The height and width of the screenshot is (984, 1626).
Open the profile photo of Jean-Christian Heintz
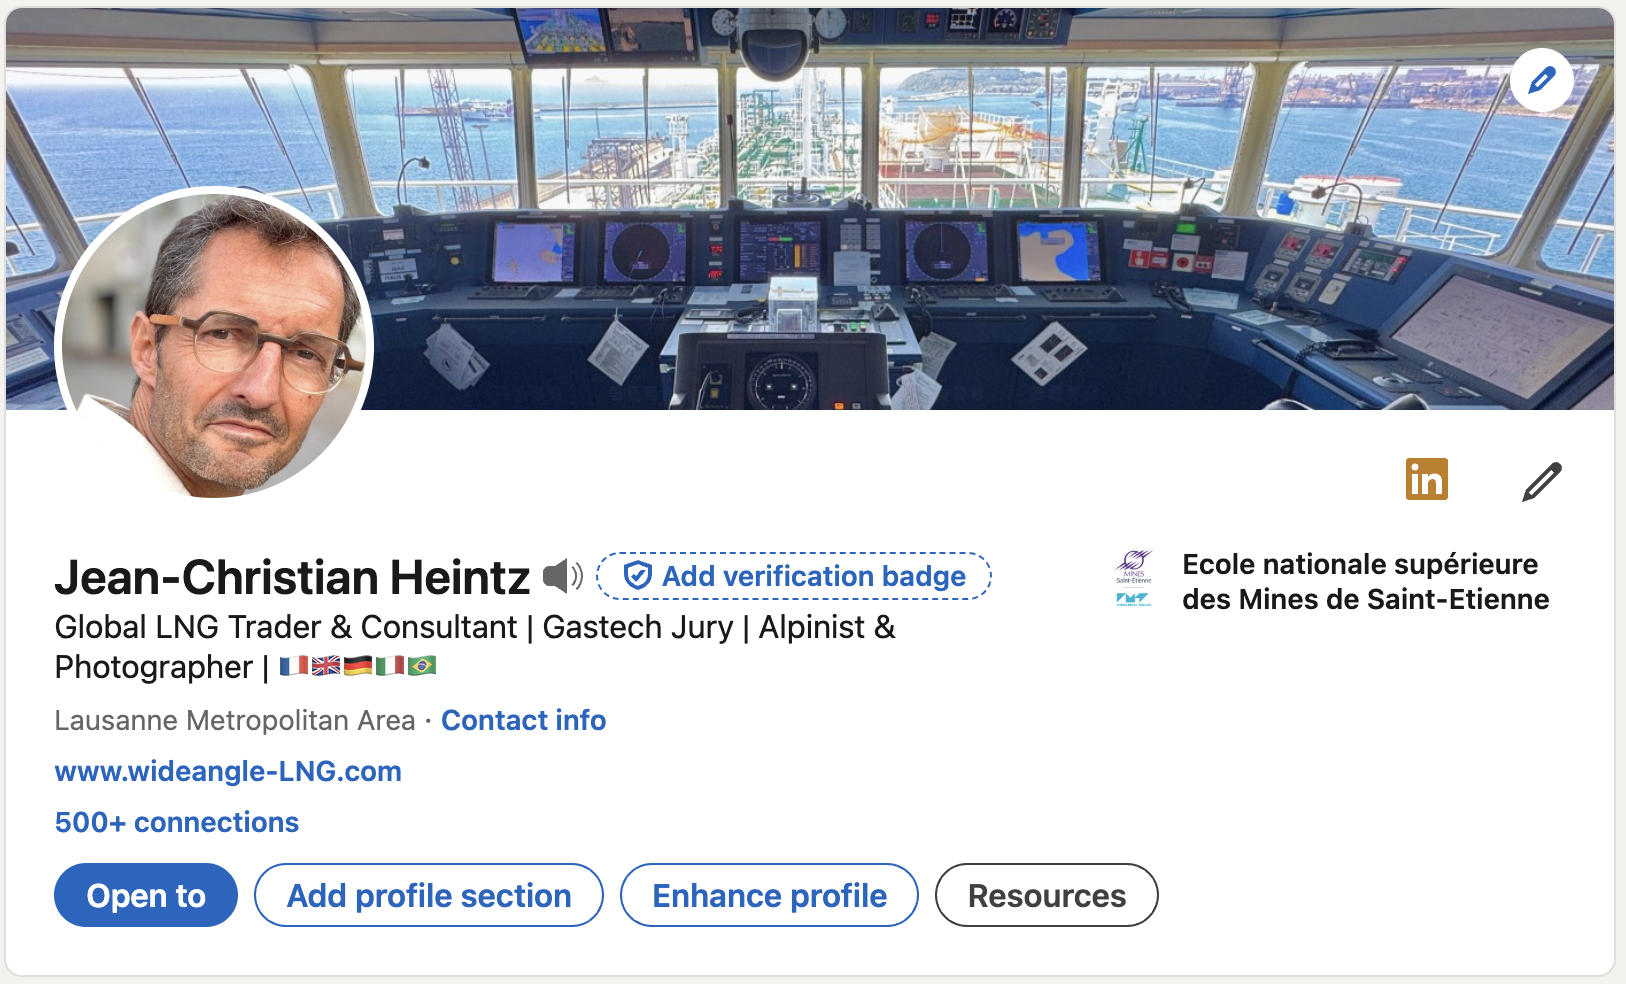(x=214, y=343)
